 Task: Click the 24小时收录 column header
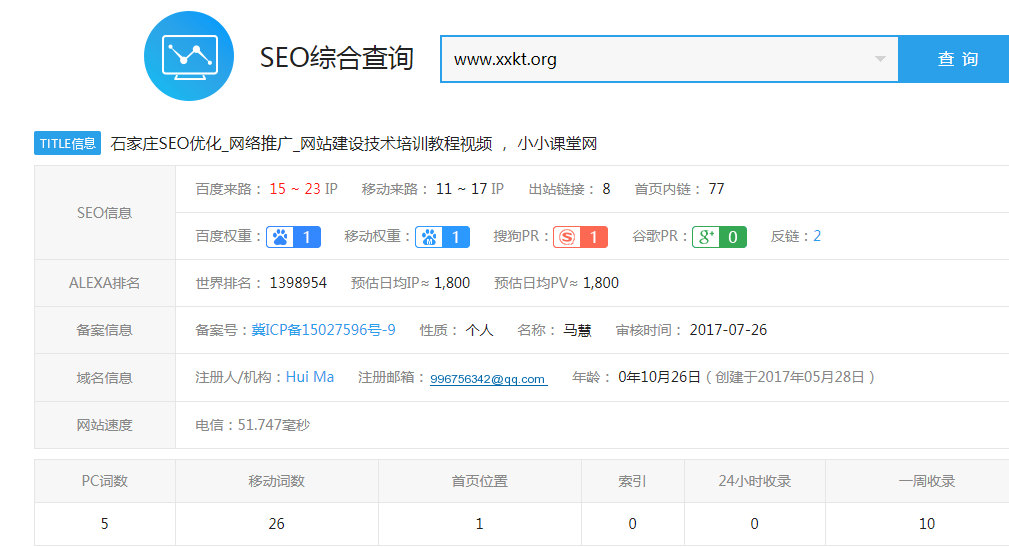(755, 481)
